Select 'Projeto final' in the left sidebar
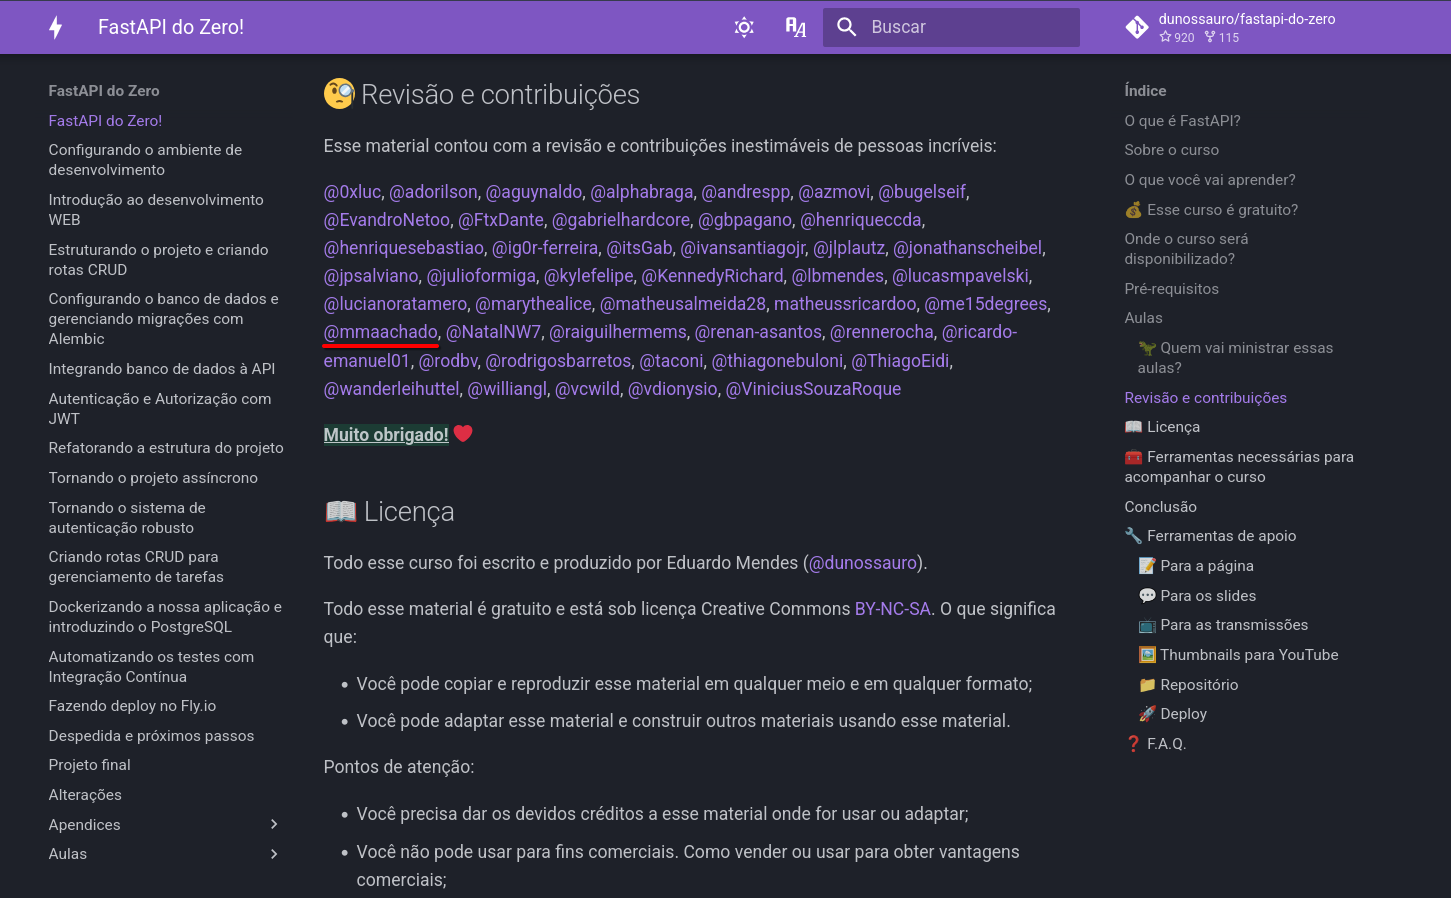The height and width of the screenshot is (898, 1451). click(89, 764)
